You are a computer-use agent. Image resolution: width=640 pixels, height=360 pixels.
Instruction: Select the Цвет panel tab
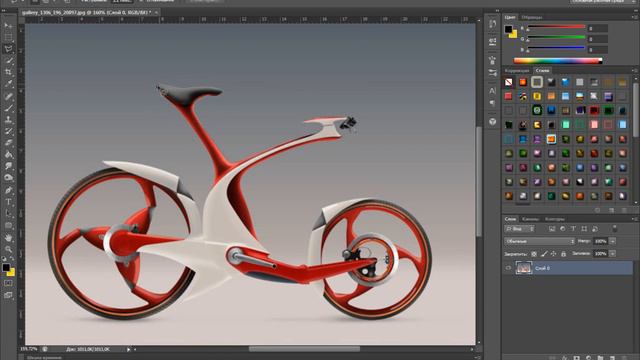[510, 18]
